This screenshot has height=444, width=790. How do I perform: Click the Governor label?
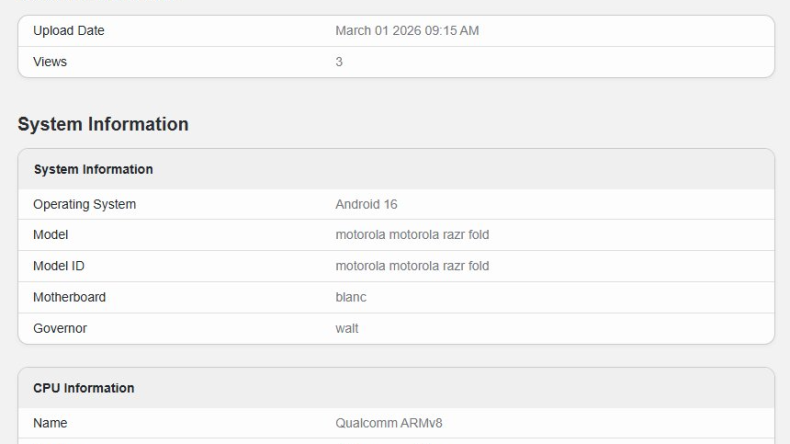click(x=60, y=328)
